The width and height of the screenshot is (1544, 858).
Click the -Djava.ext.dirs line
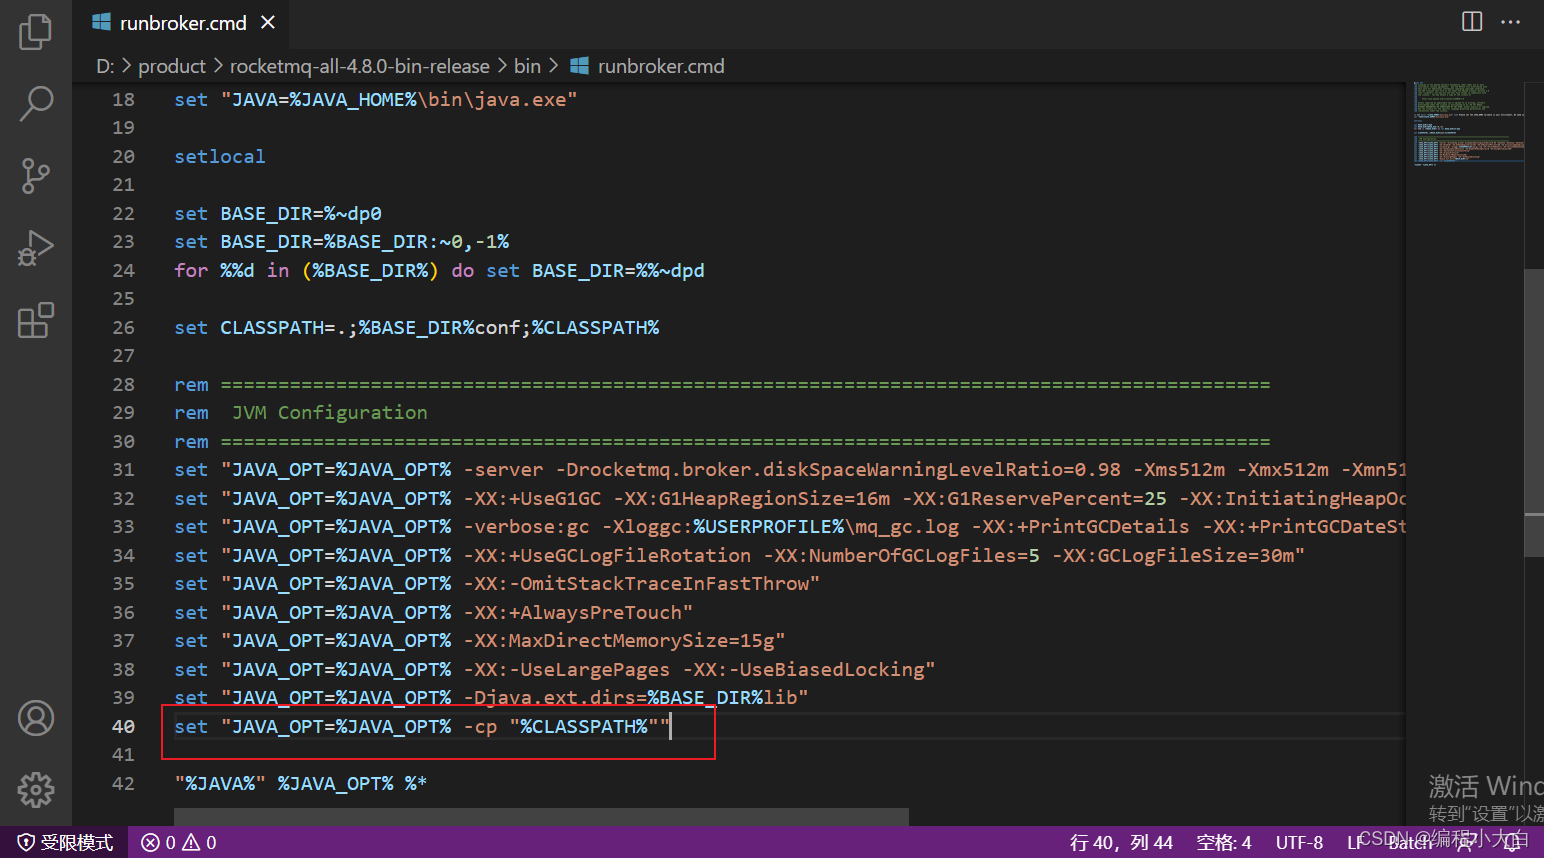click(491, 697)
